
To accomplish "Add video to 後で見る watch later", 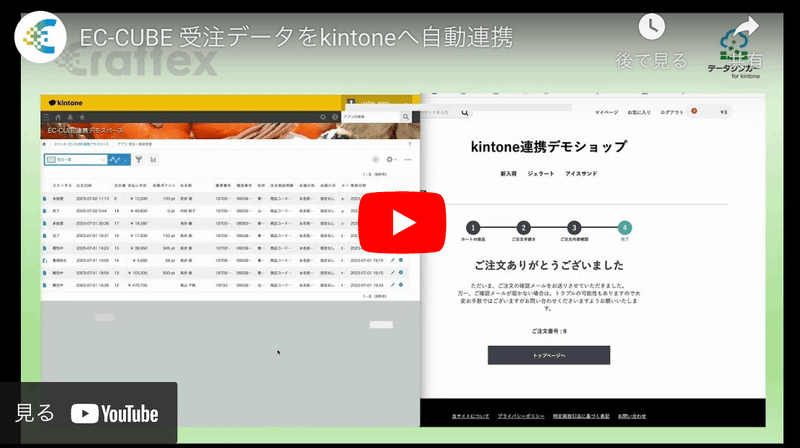I will (652, 42).
